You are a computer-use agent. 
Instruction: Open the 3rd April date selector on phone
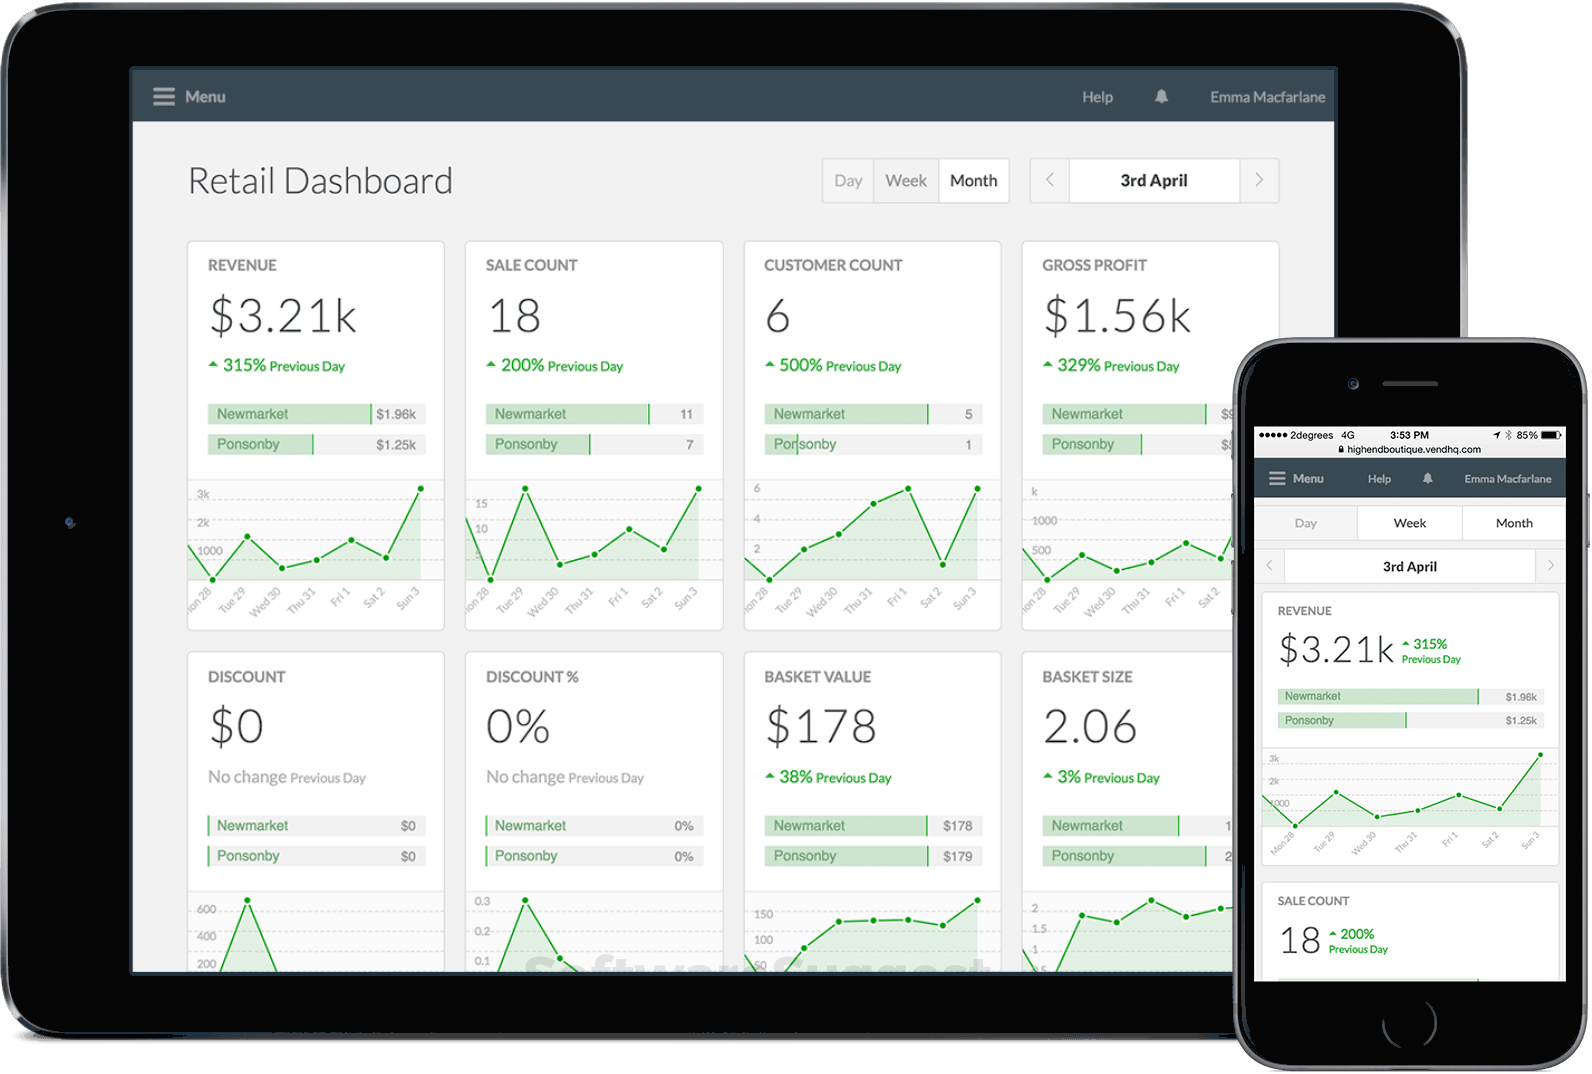(x=1410, y=566)
